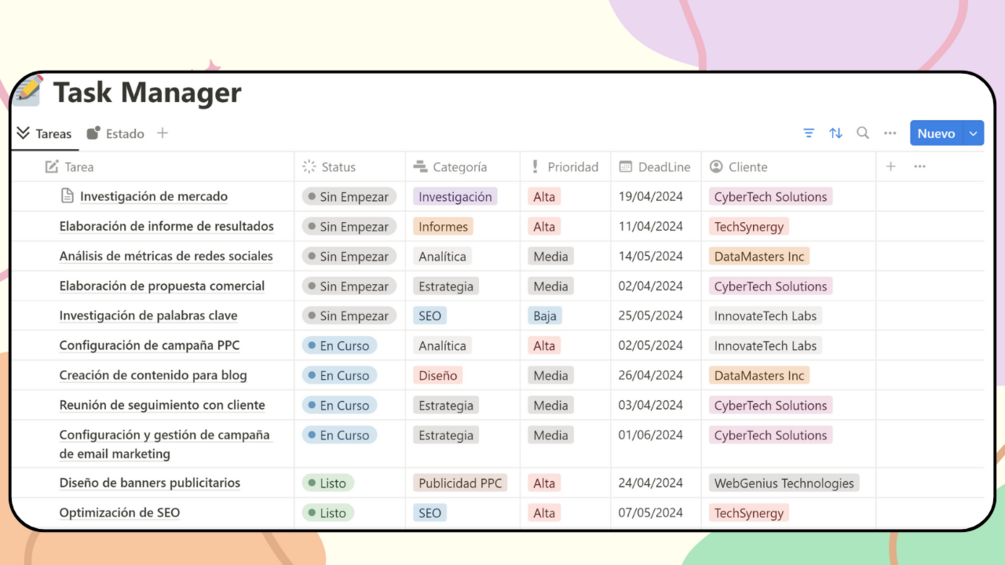The image size is (1005, 565).
Task: Open En Curso status of Creación de contenido para blog
Action: point(340,375)
